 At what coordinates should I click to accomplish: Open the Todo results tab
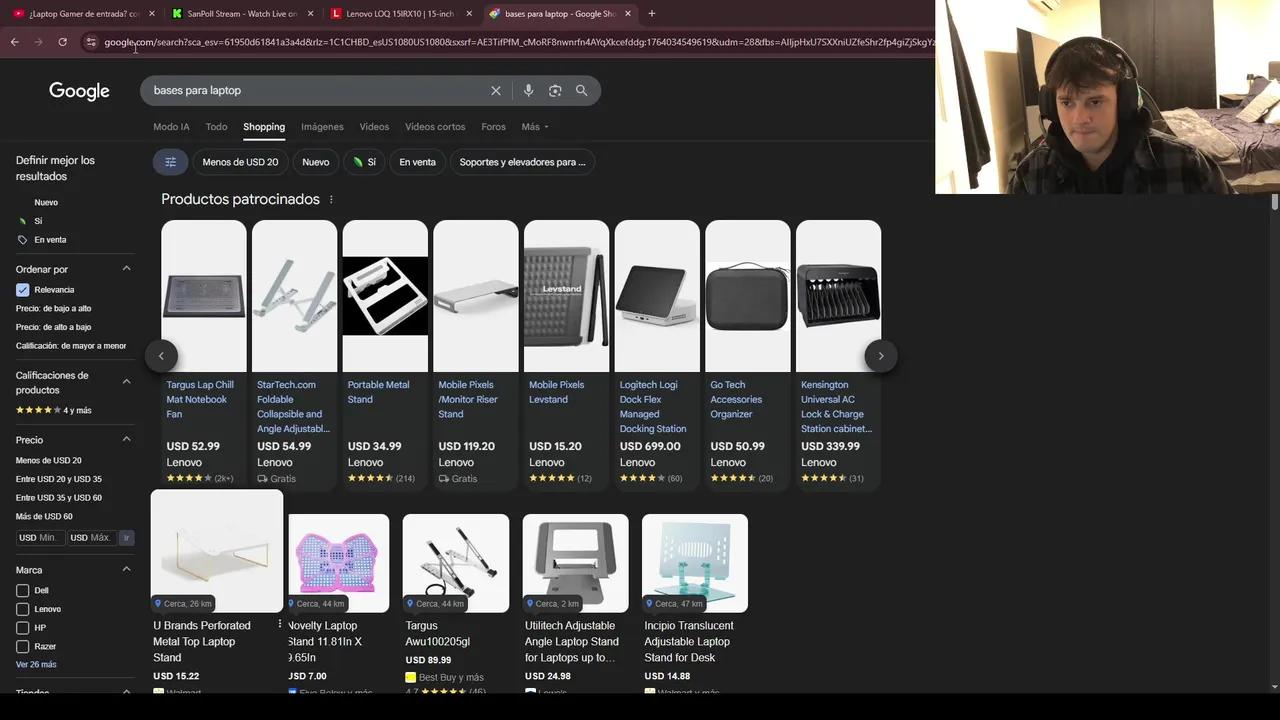(x=216, y=127)
